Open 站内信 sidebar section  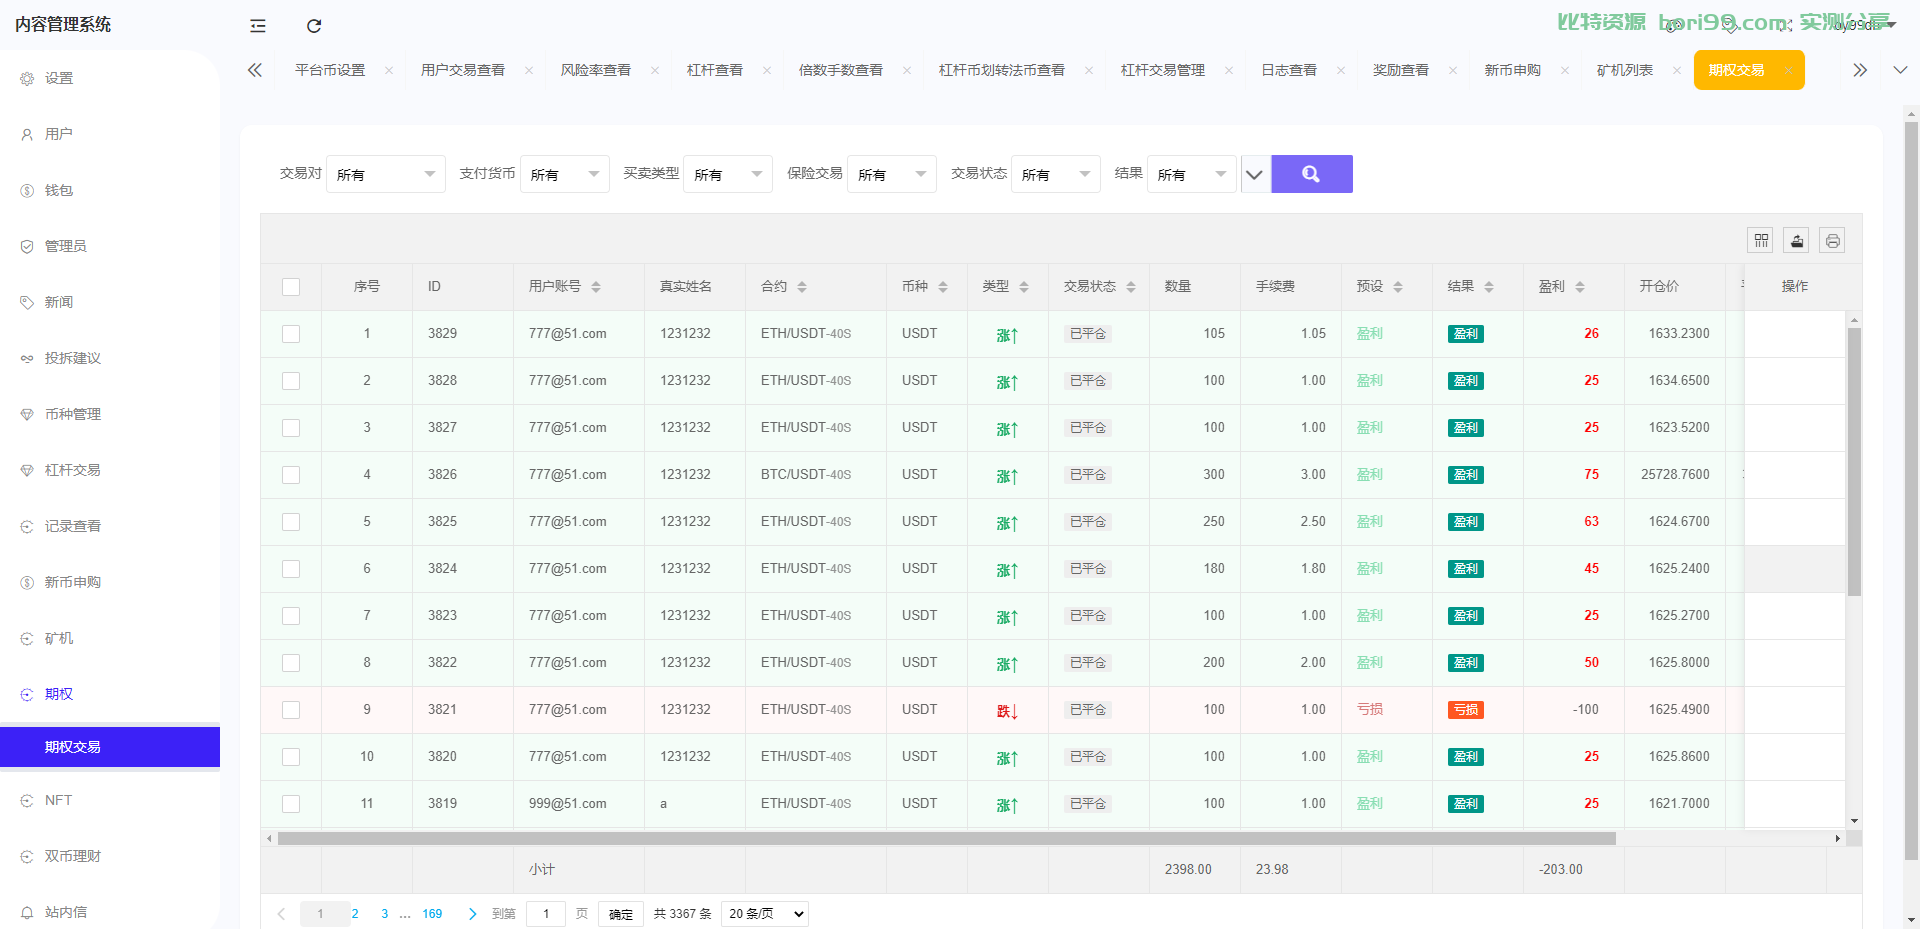(x=65, y=912)
